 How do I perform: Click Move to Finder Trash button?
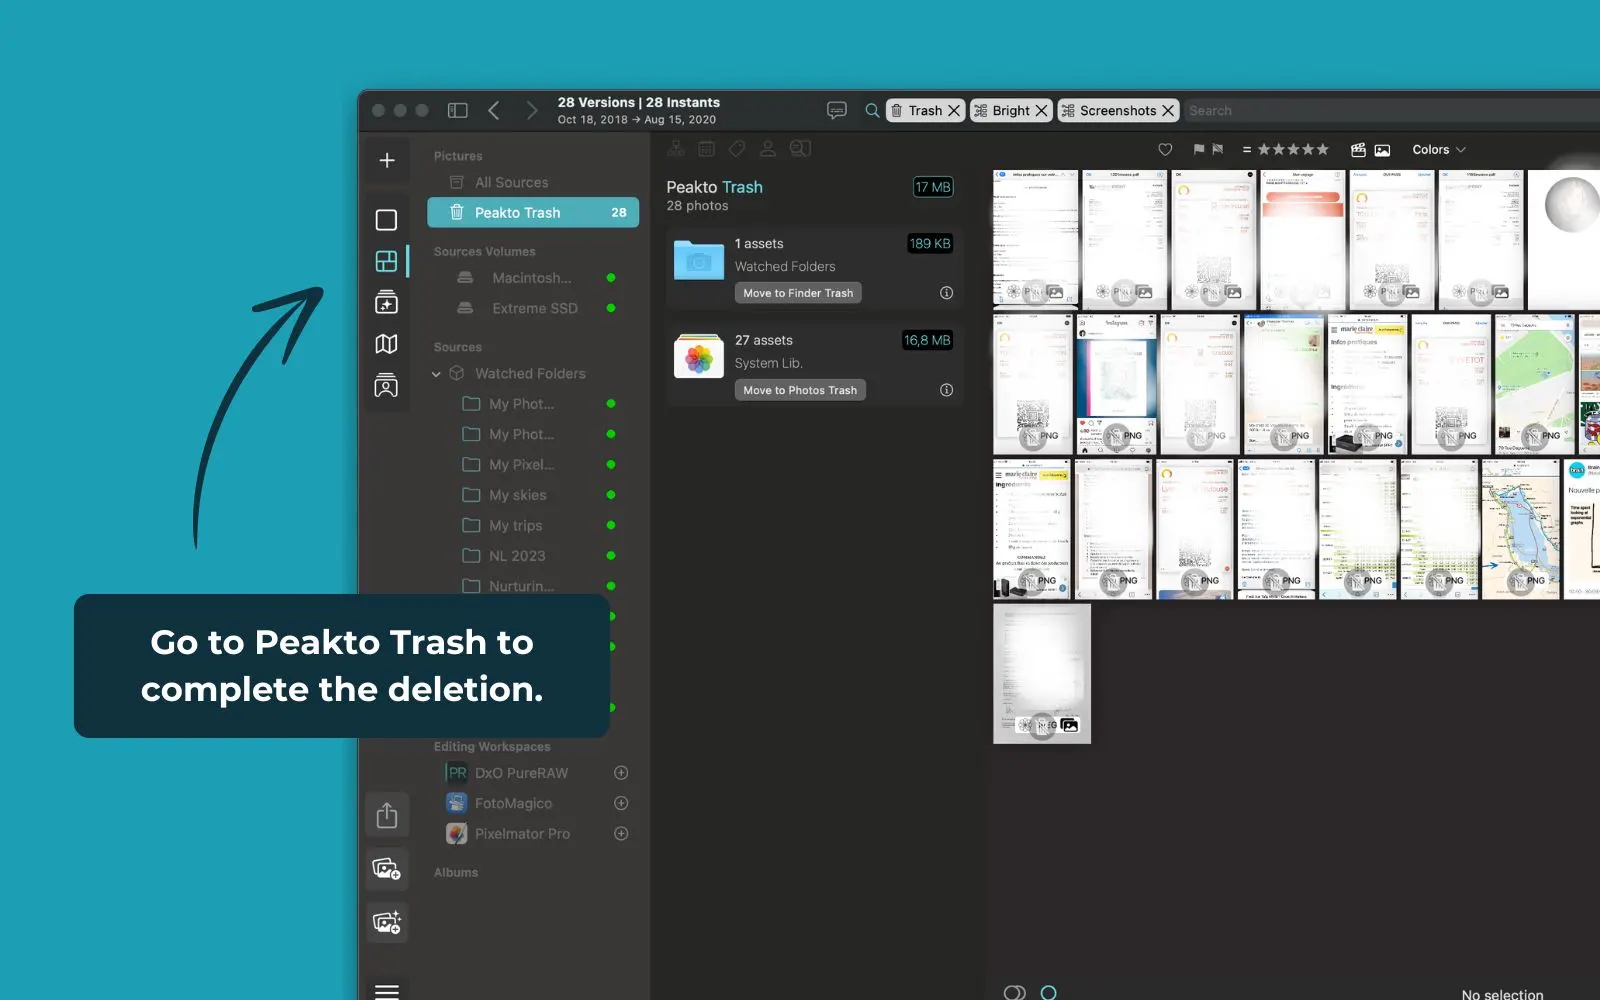point(798,293)
